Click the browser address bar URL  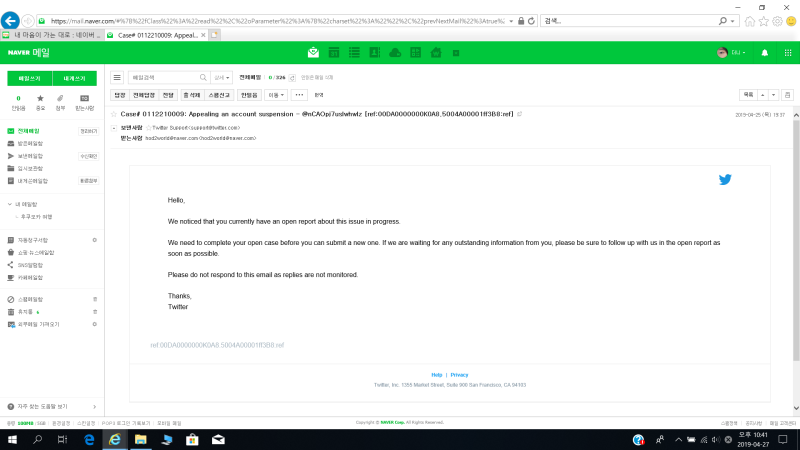(x=278, y=21)
